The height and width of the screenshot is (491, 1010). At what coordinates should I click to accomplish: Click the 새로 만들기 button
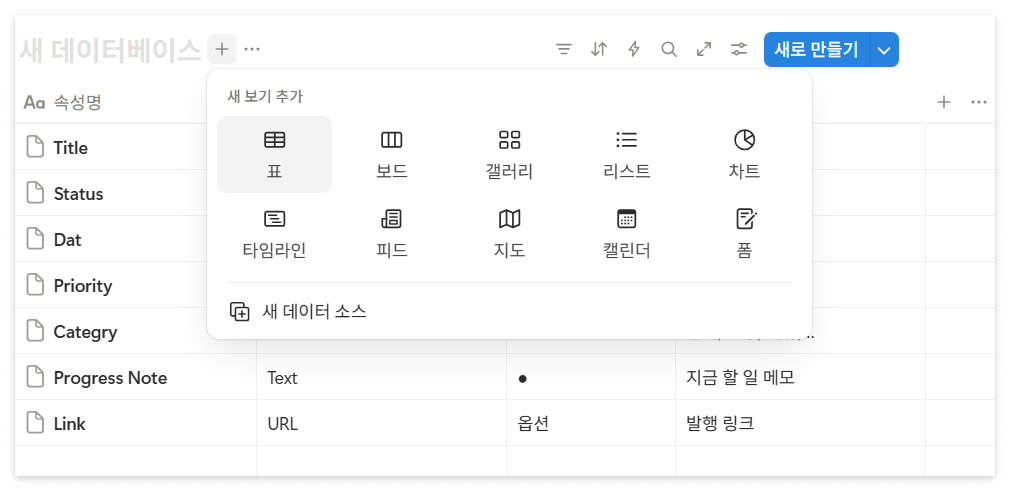(x=816, y=50)
